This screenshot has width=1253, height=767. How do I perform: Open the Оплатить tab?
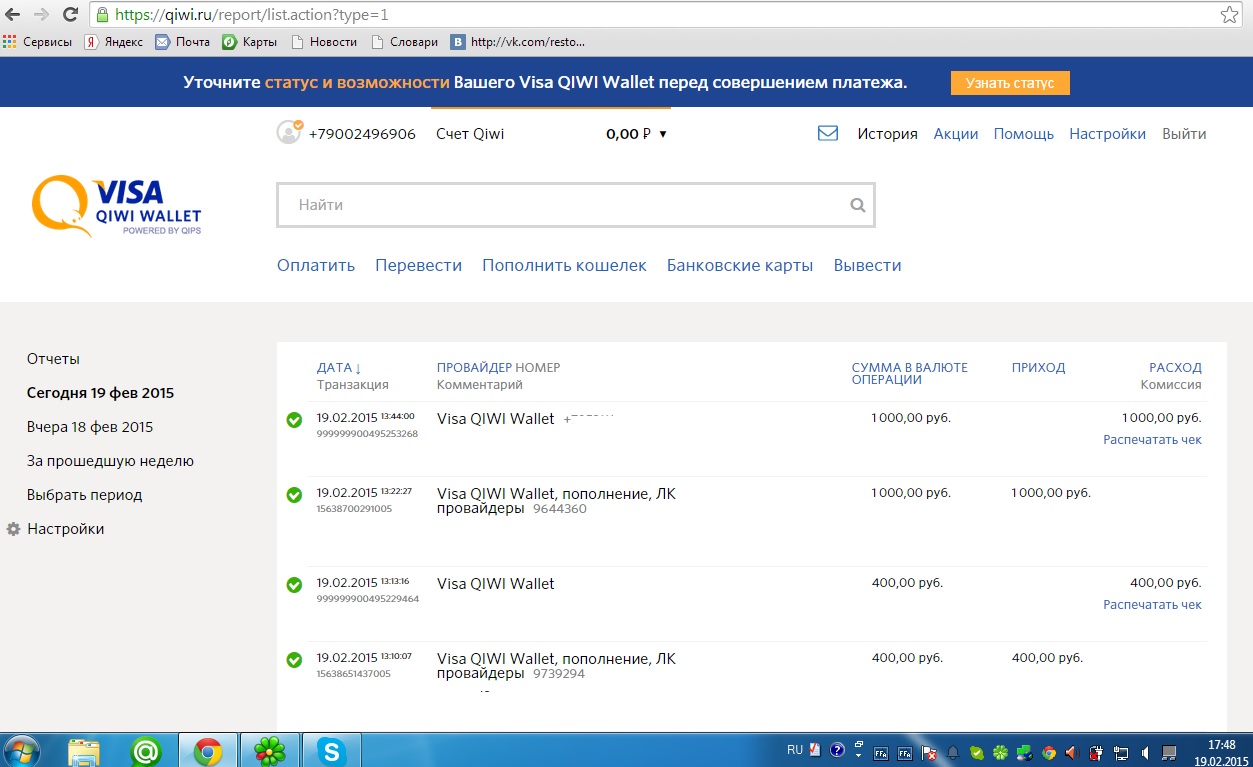tap(316, 265)
